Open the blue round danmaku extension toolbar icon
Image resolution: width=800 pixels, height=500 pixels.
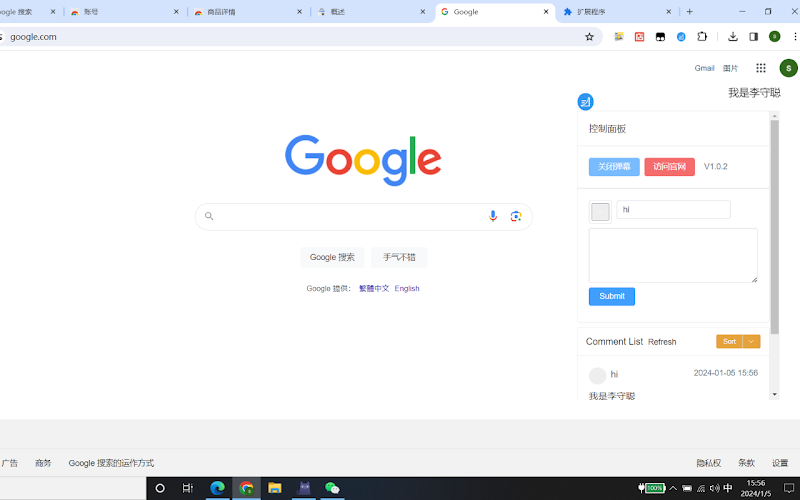[681, 37]
